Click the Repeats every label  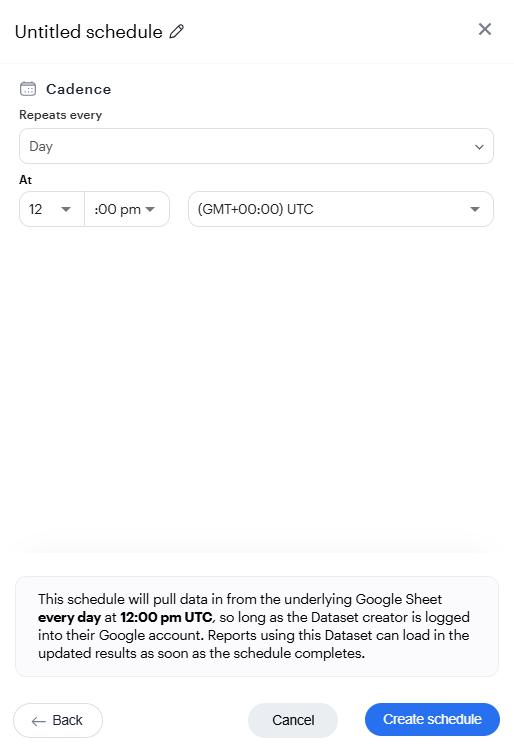[x=61, y=115]
